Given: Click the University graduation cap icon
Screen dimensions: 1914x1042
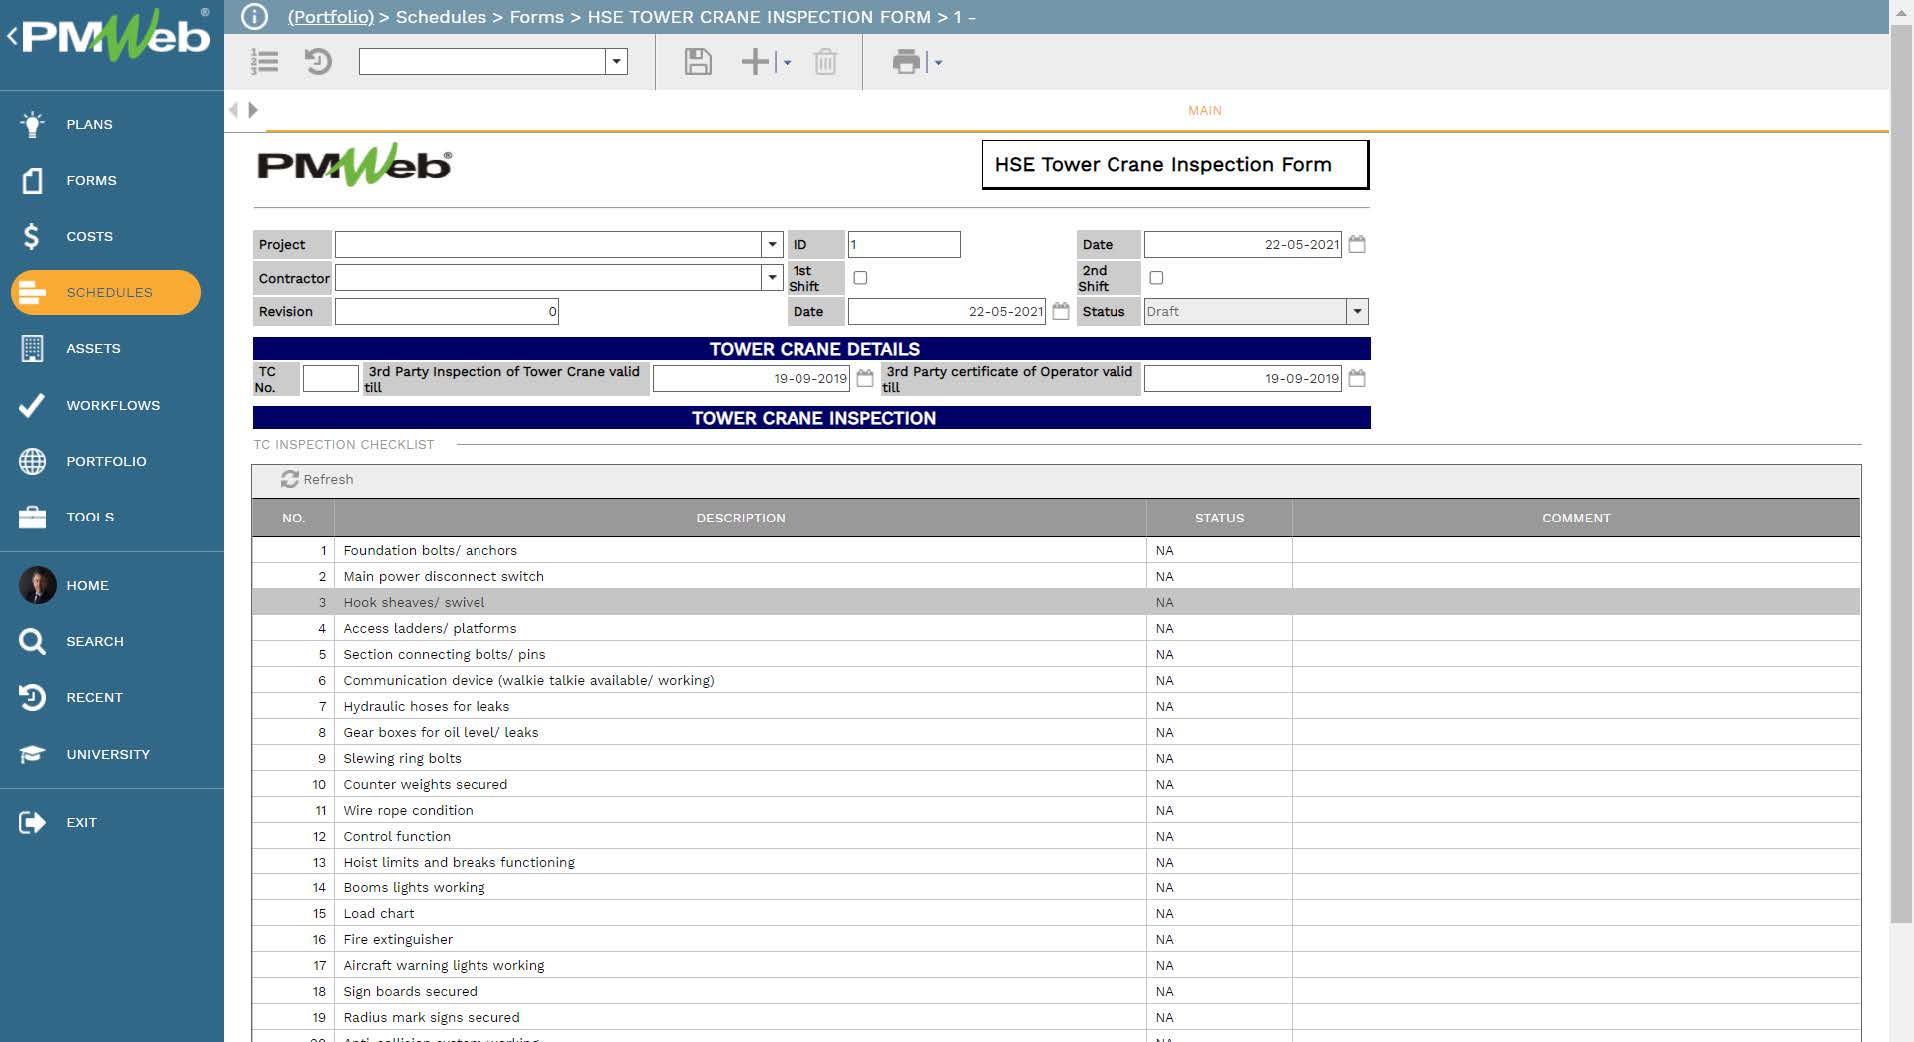Looking at the screenshot, I should [32, 754].
